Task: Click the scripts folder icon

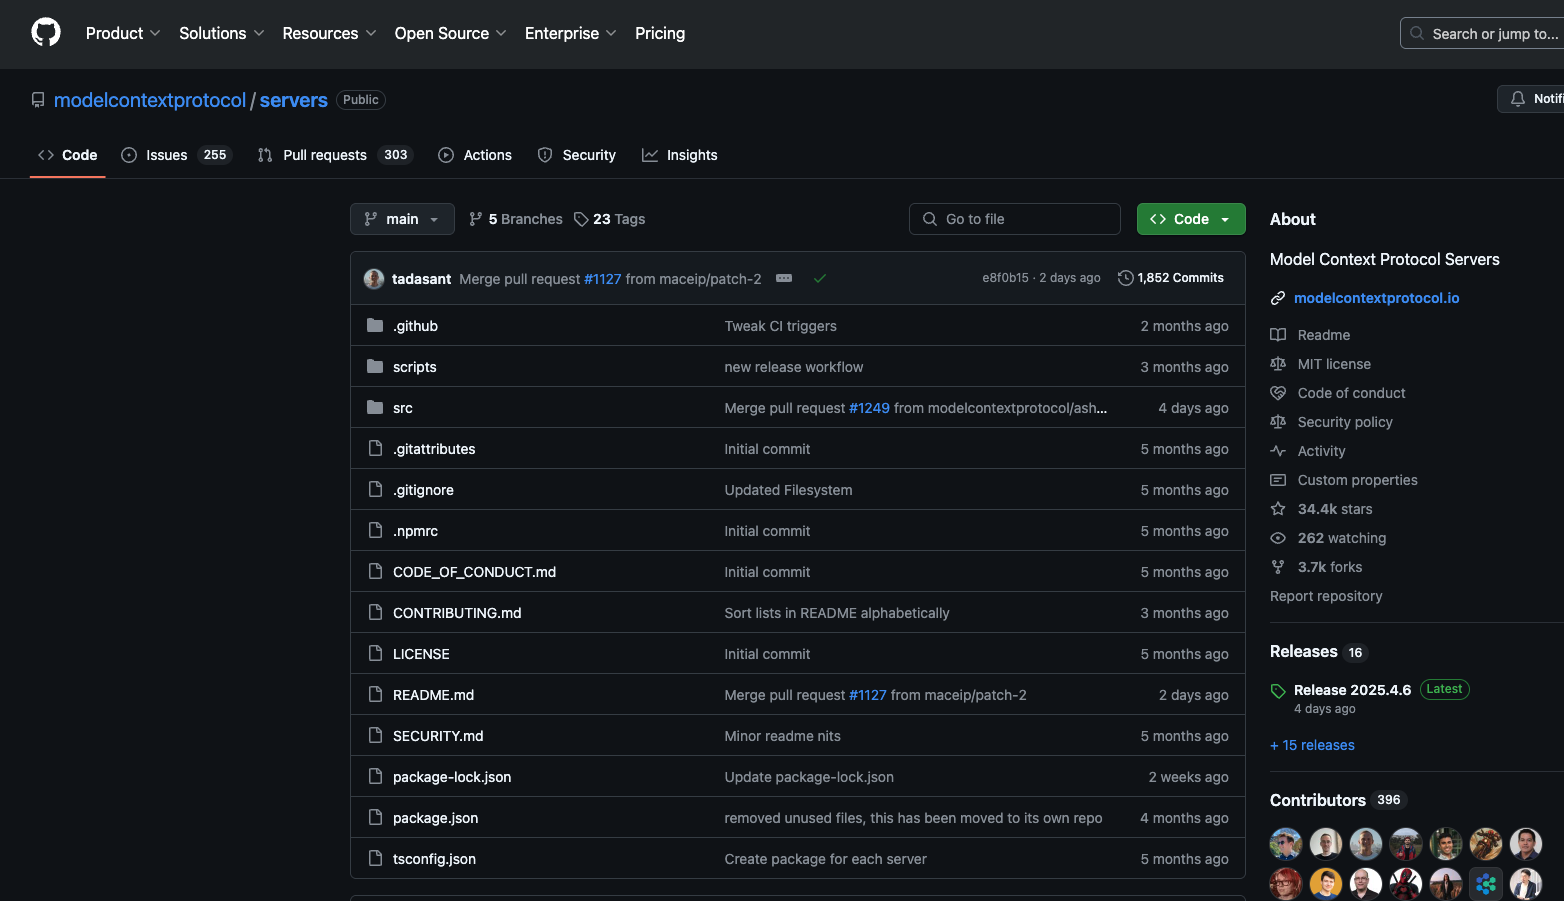Action: click(375, 366)
